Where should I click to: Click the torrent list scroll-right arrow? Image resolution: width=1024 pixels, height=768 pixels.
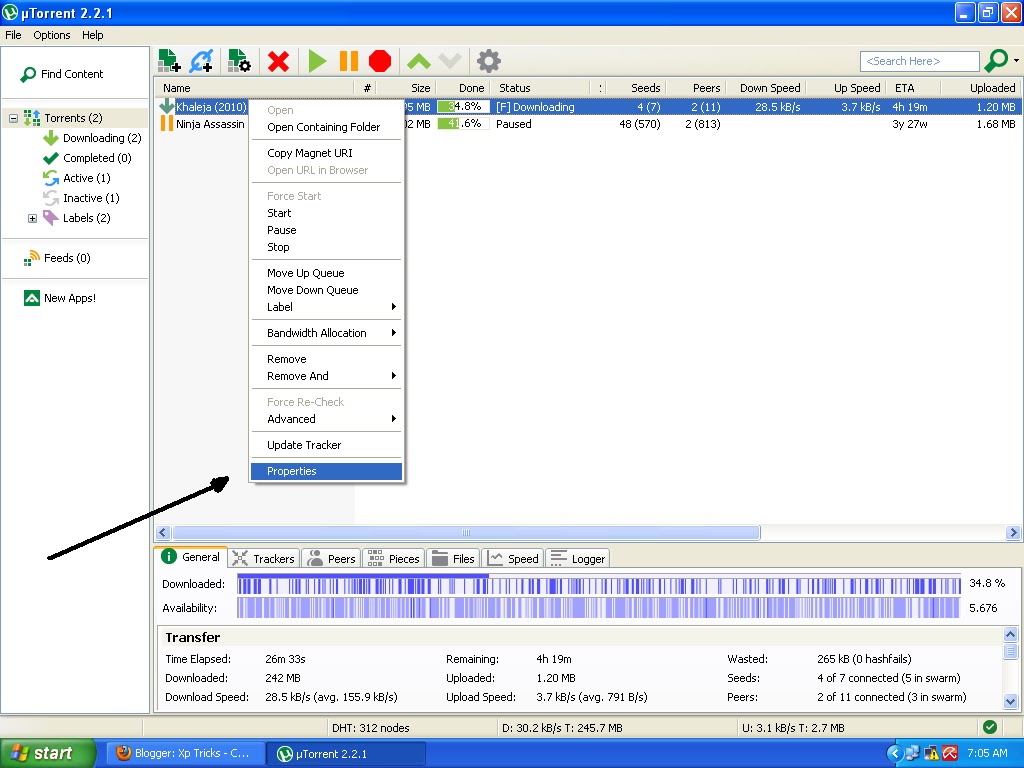point(1013,534)
